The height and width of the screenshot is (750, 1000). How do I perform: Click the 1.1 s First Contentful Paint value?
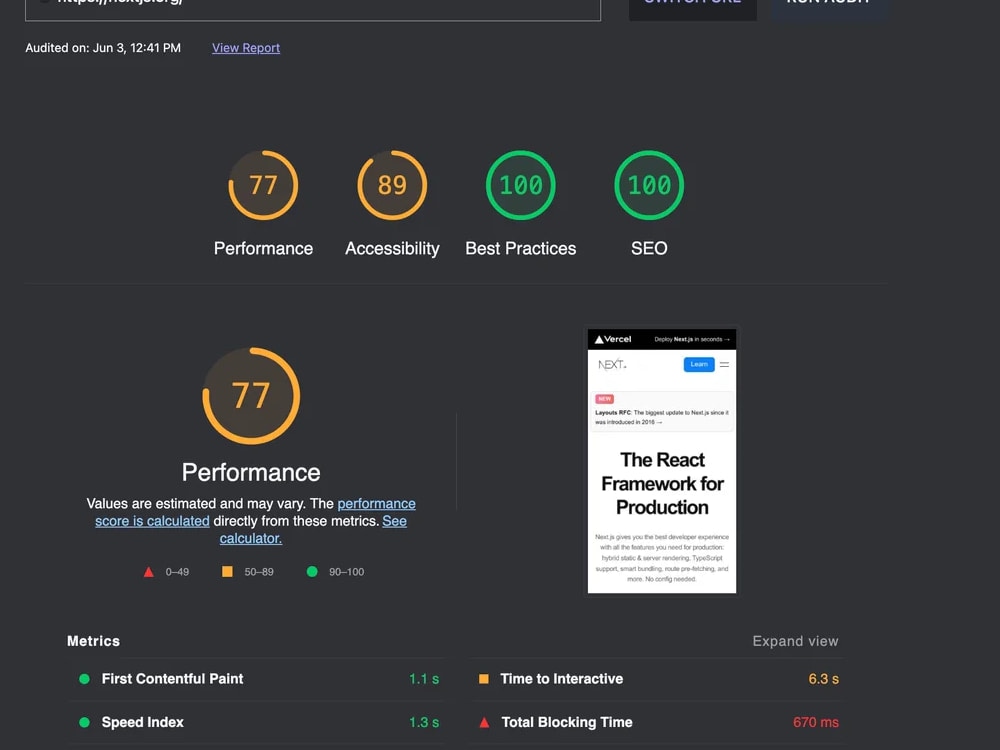tap(424, 679)
